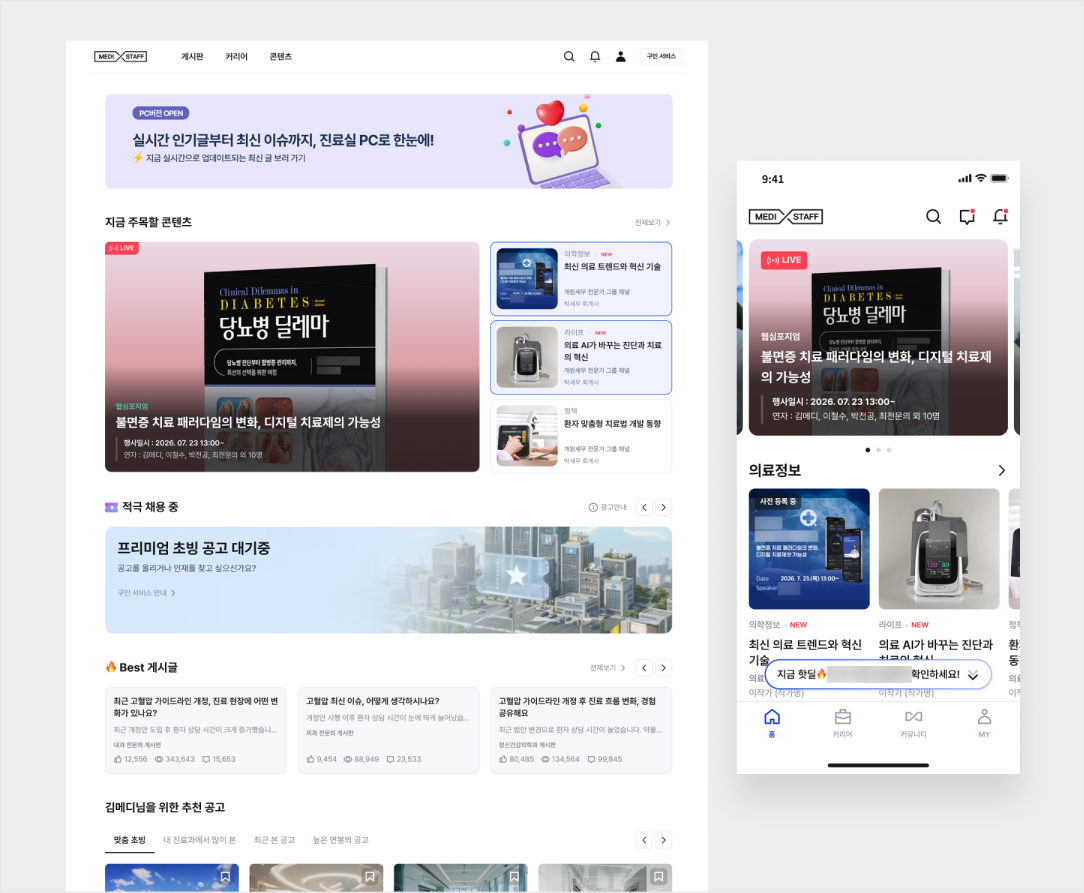The height and width of the screenshot is (893, 1084).
Task: Open 커리어 in the mobile bottom navigation
Action: 842,723
